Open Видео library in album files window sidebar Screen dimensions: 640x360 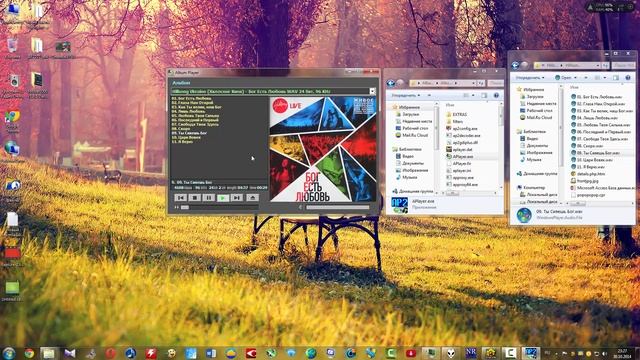click(529, 139)
